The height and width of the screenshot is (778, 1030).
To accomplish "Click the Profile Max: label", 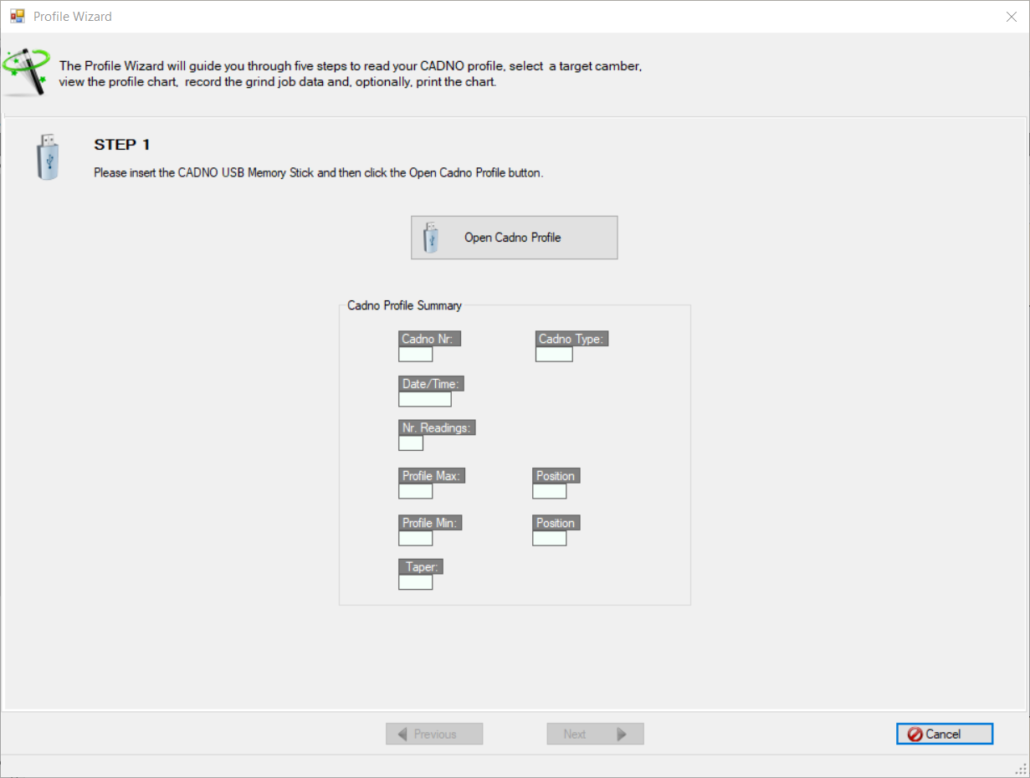I will click(432, 475).
